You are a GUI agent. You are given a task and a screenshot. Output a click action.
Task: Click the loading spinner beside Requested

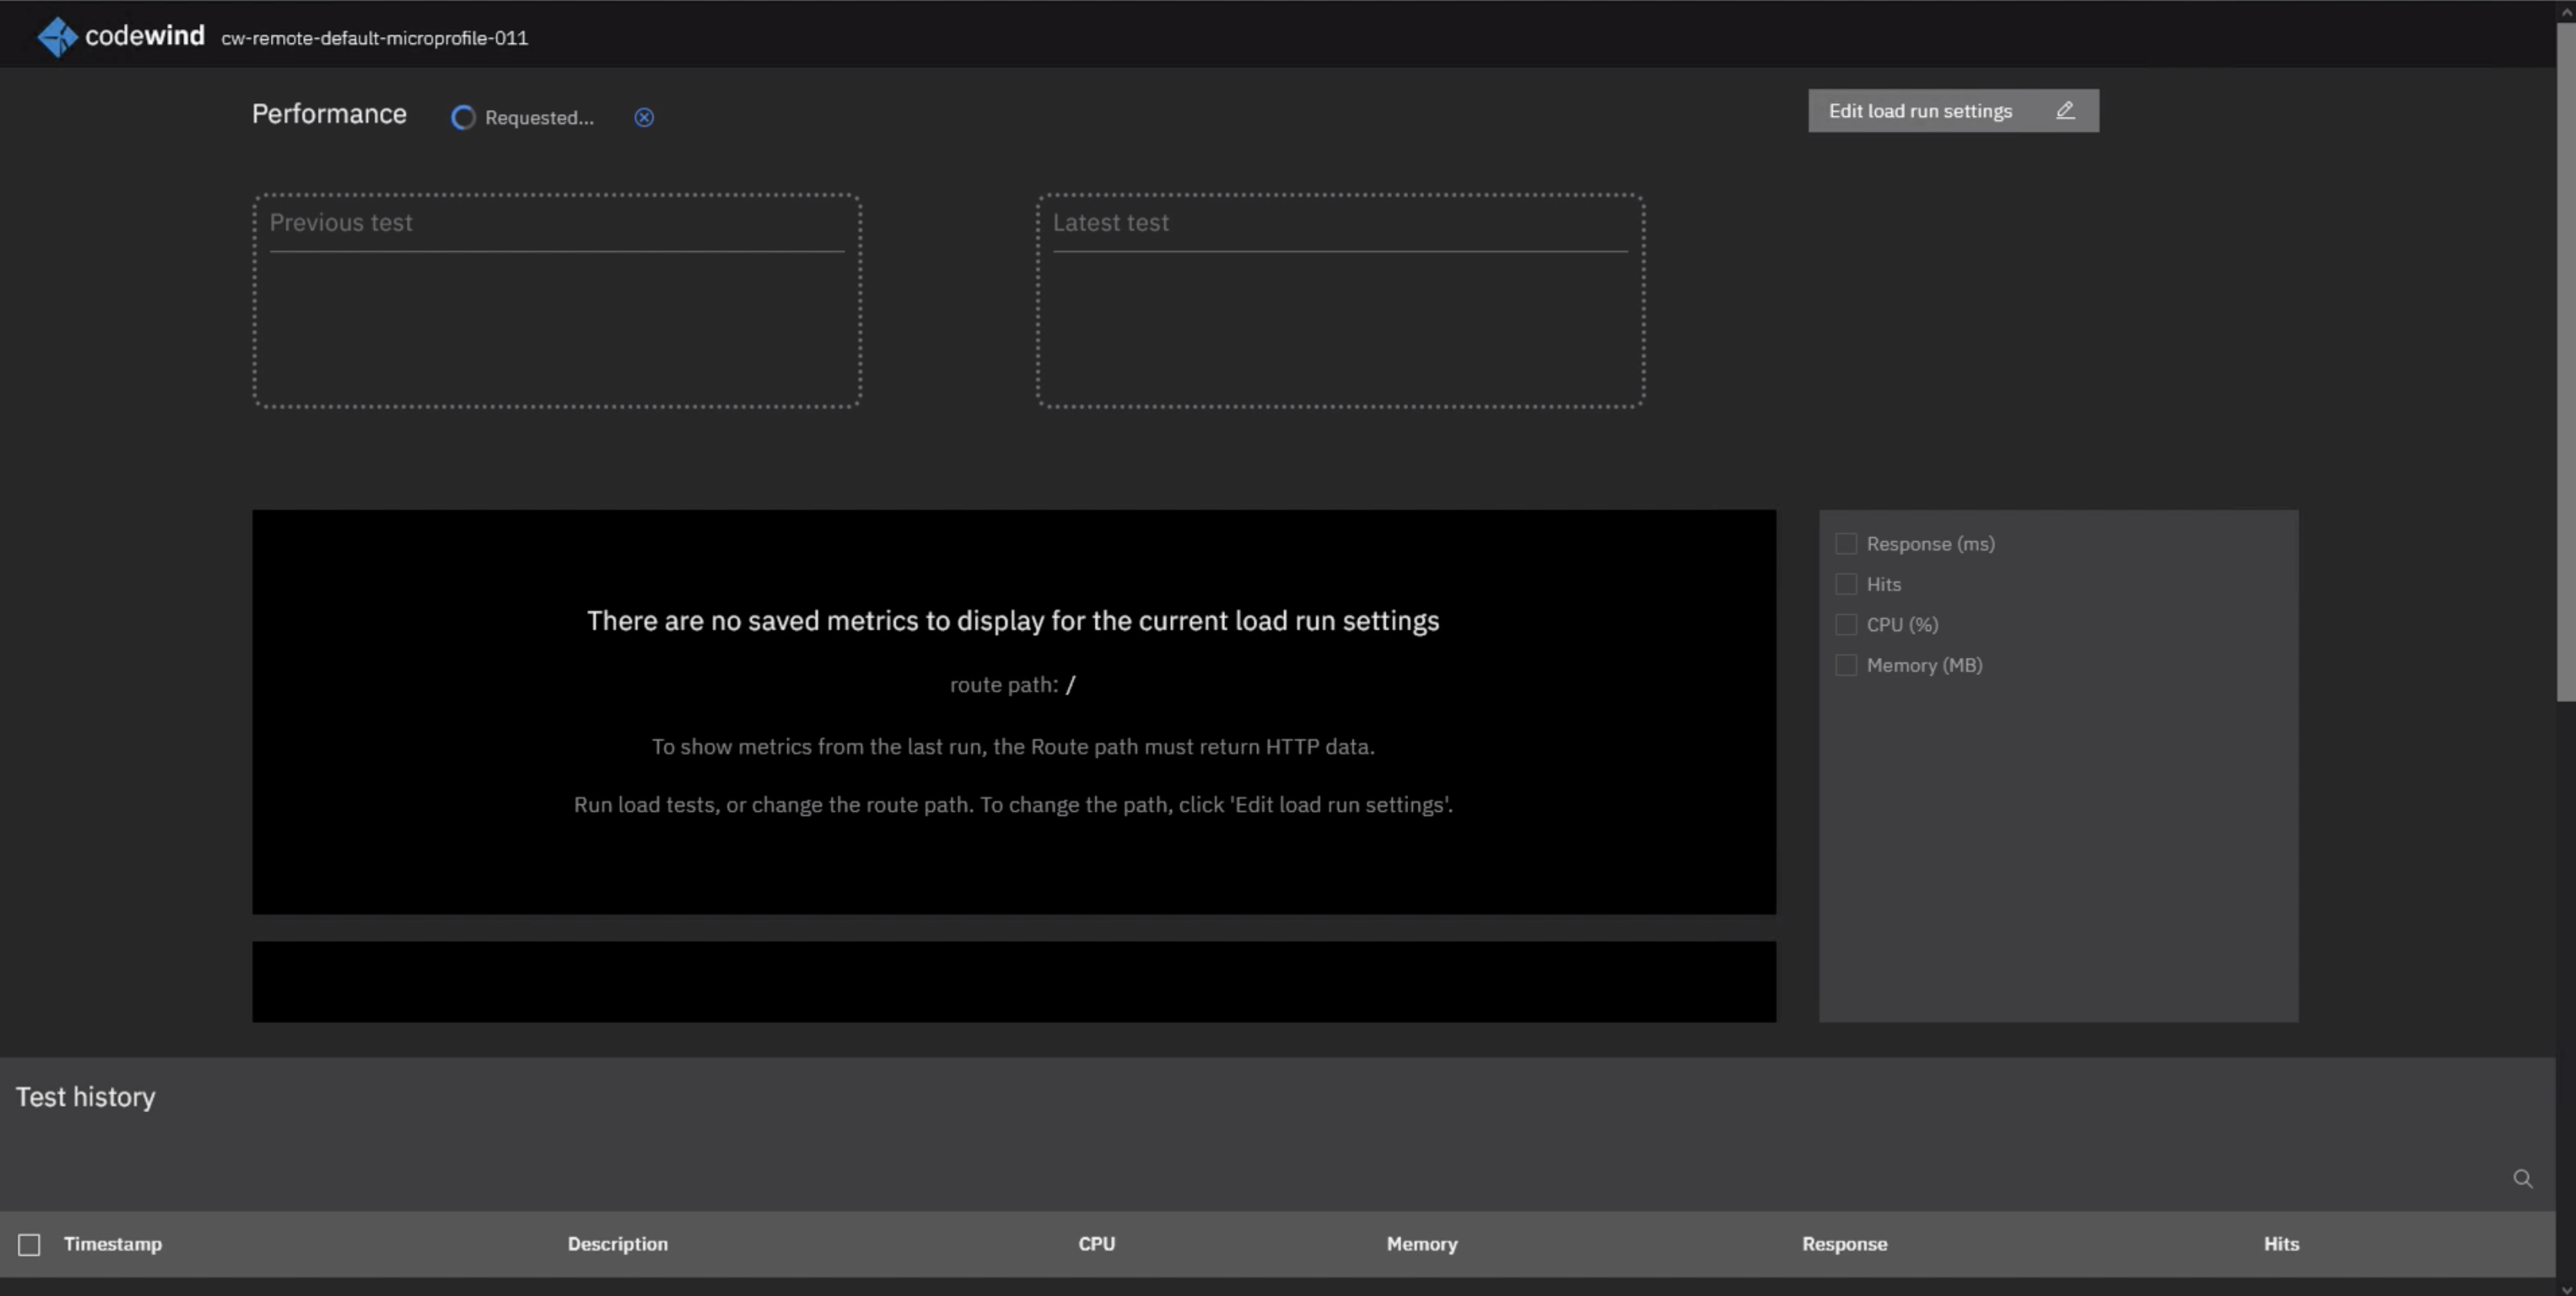coord(463,118)
